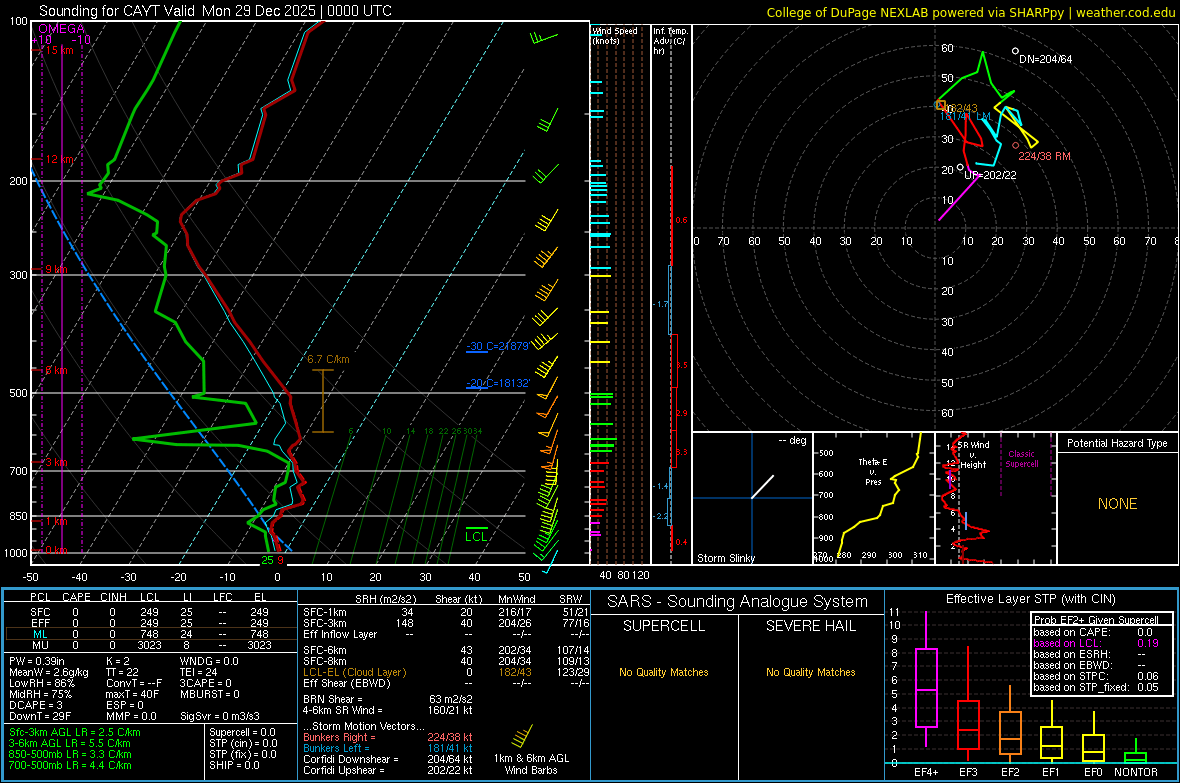The image size is (1180, 783).
Task: Click the 'LCL-EL (Cloud Layer)' row
Action: coord(446,672)
